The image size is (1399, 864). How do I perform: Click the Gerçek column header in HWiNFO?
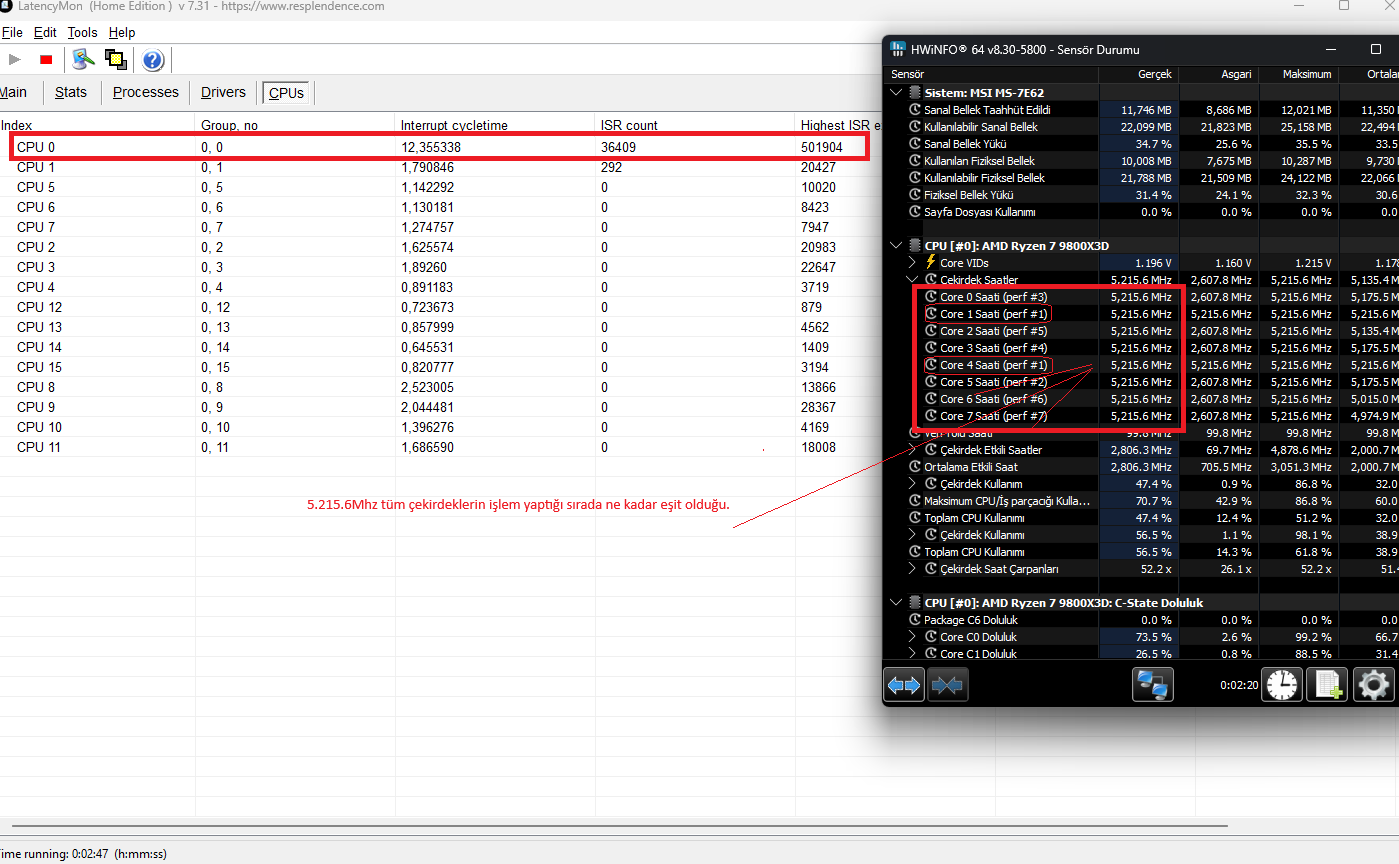click(1138, 74)
